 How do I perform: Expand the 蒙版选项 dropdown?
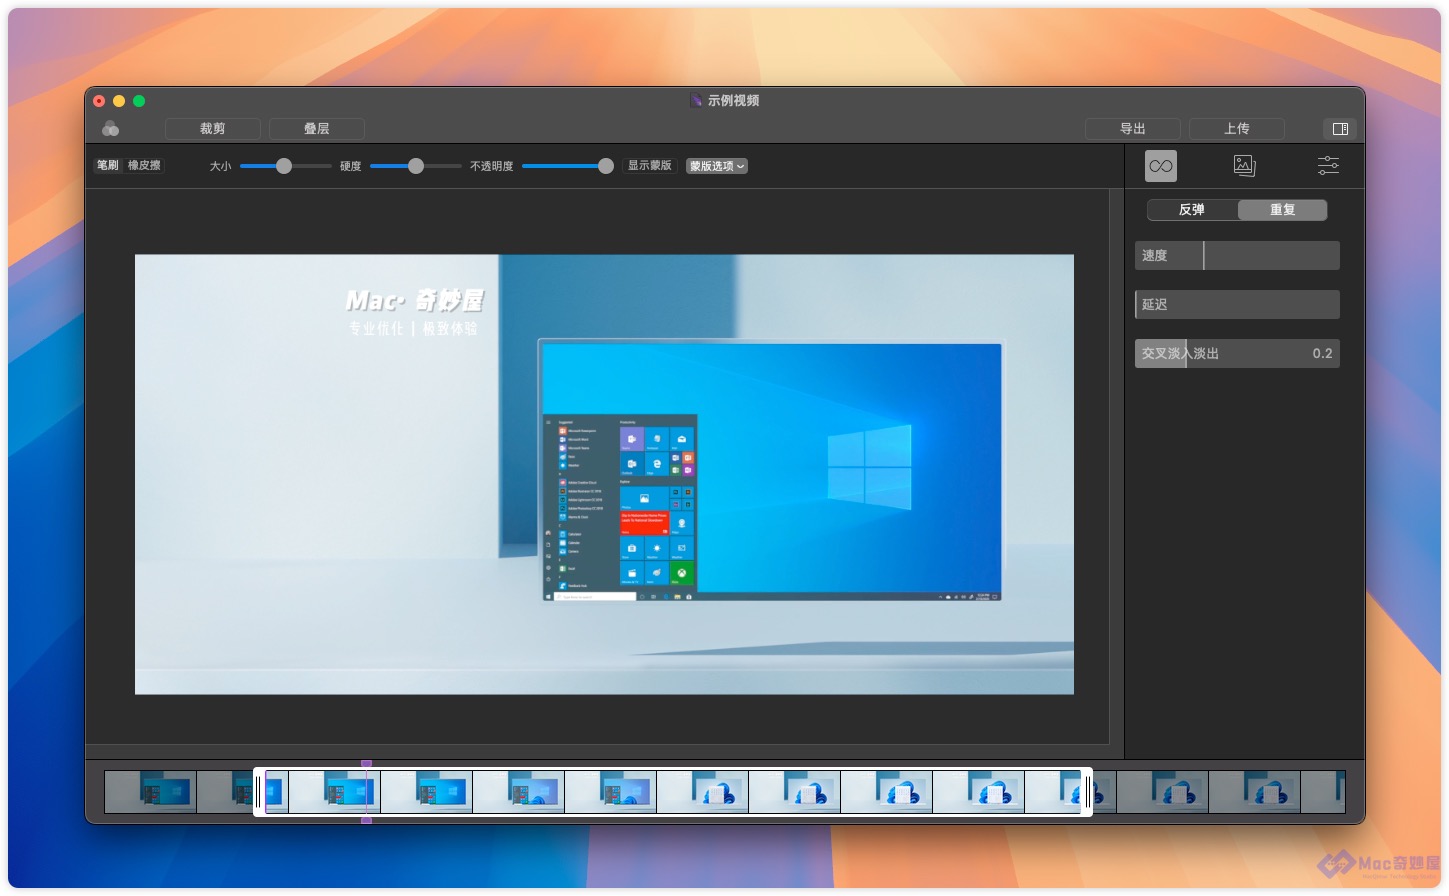coord(717,166)
